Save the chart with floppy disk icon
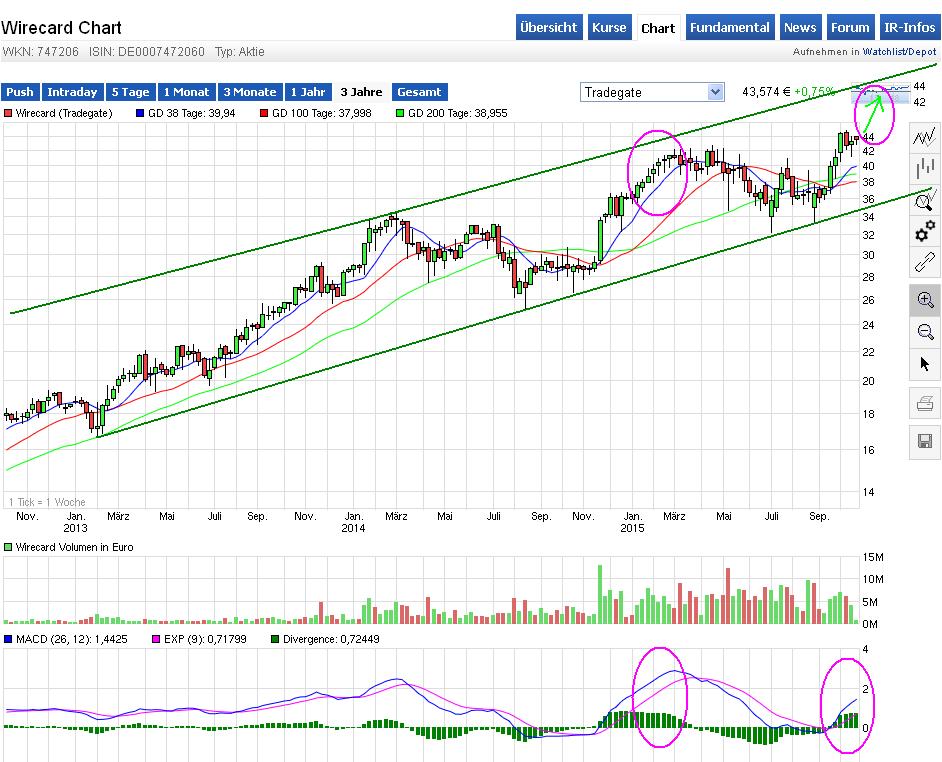 [x=925, y=442]
